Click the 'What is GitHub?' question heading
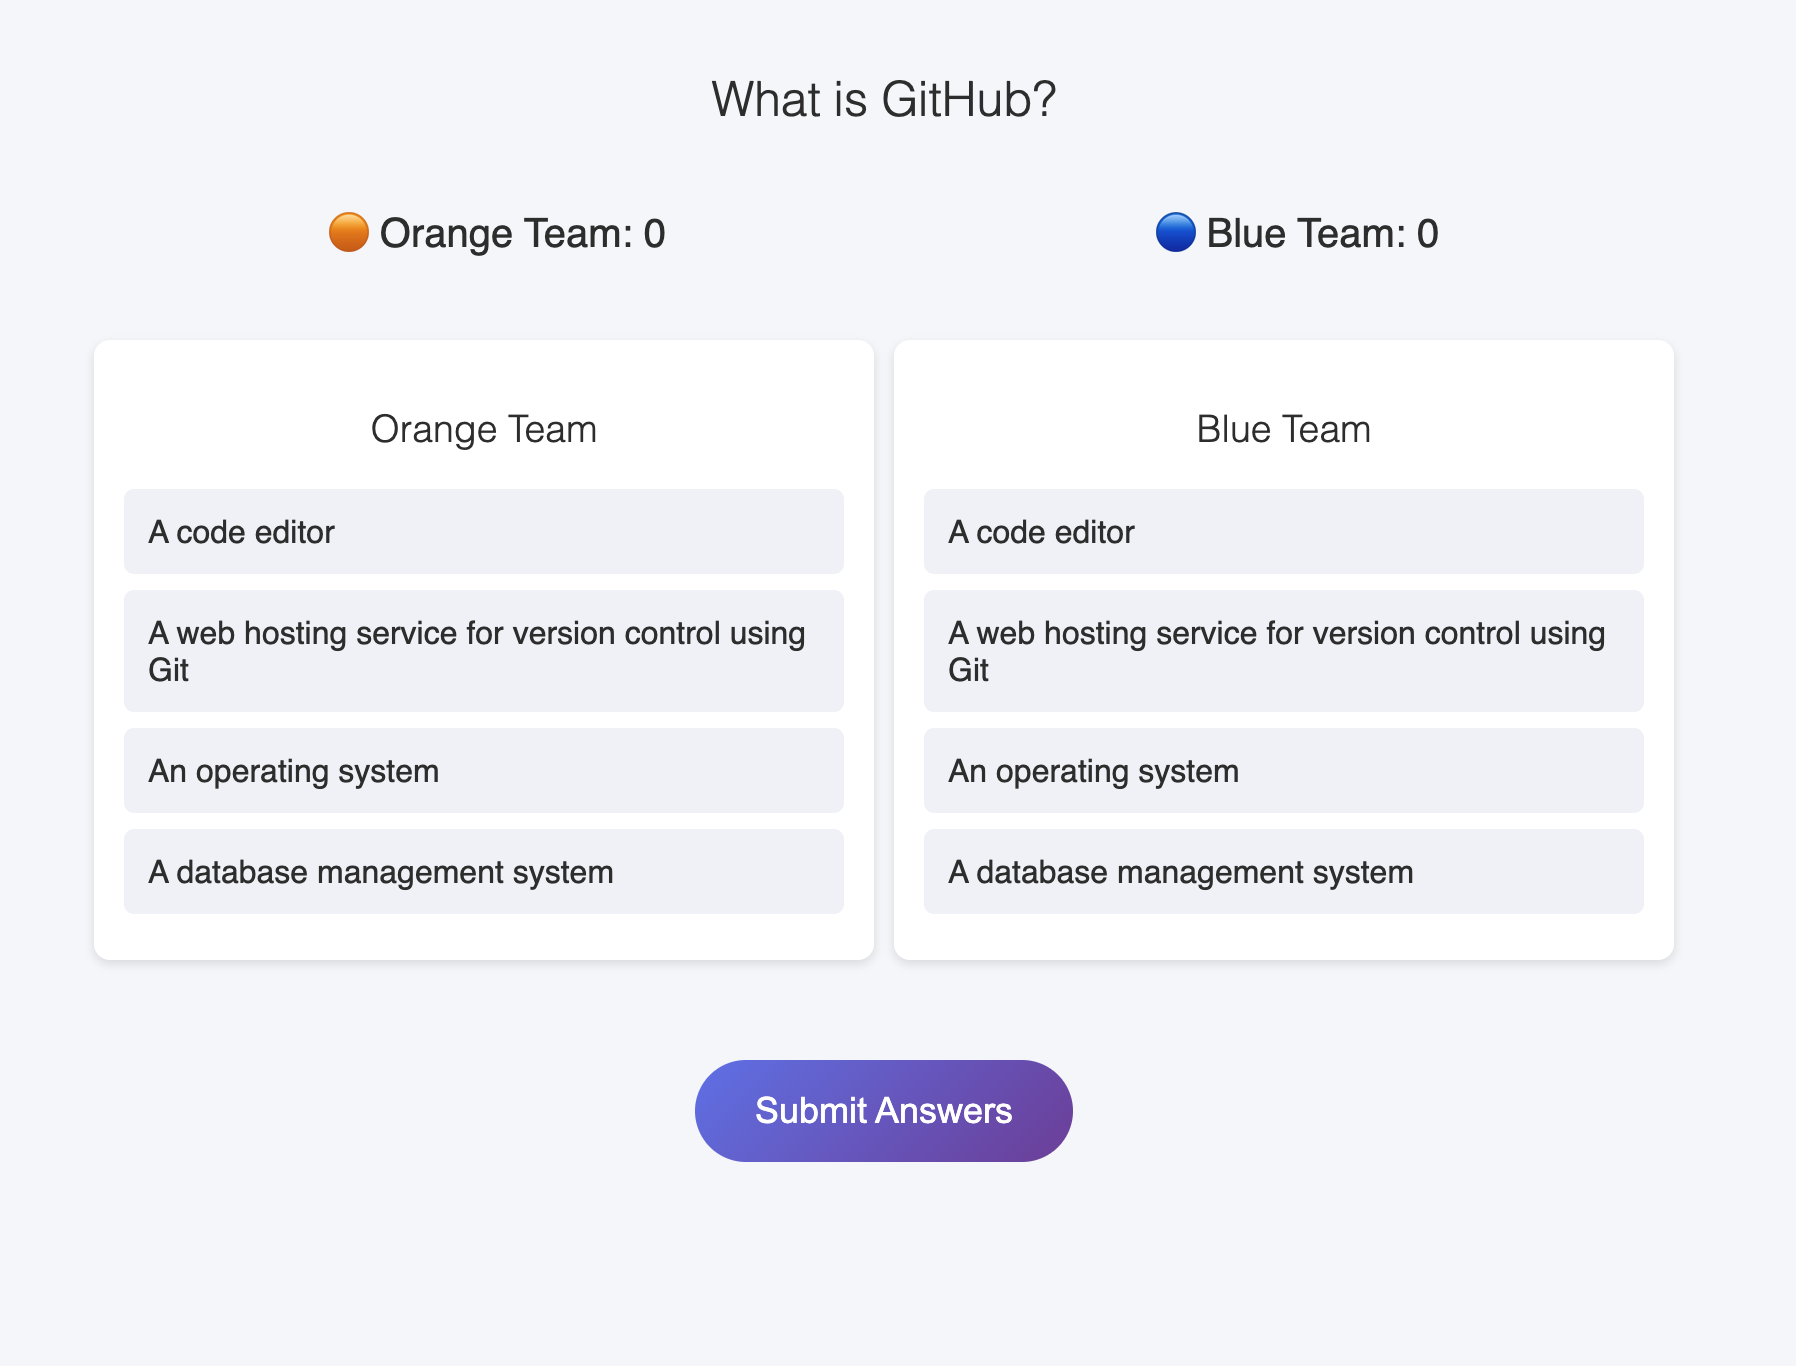The height and width of the screenshot is (1366, 1796). 884,99
